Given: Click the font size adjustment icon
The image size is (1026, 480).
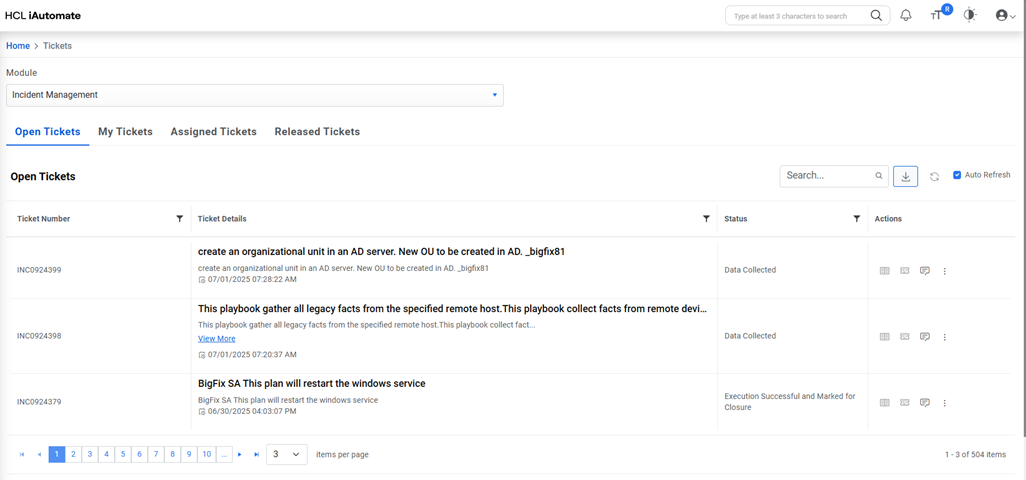Looking at the screenshot, I should coord(937,16).
